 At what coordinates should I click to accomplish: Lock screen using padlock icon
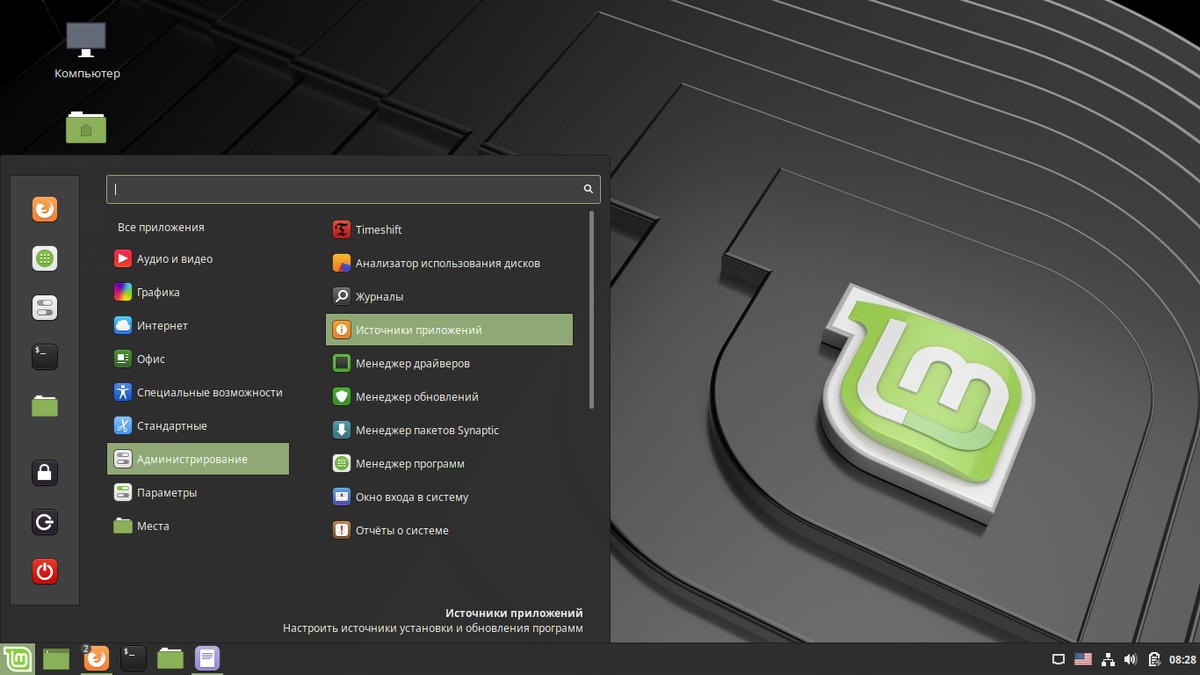click(44, 472)
